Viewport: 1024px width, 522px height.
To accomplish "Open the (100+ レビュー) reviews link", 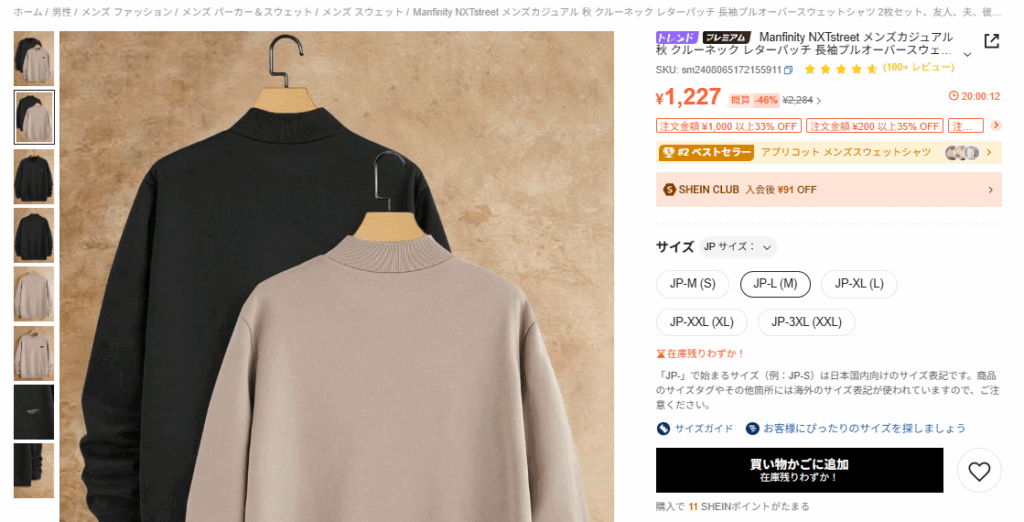I will tap(918, 67).
